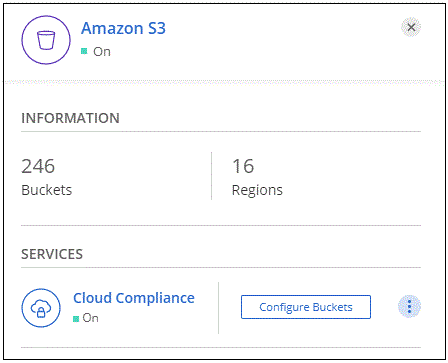Viewport: 448px width, 363px height.
Task: Open the three-dot menu for Cloud Compliance
Action: click(409, 306)
